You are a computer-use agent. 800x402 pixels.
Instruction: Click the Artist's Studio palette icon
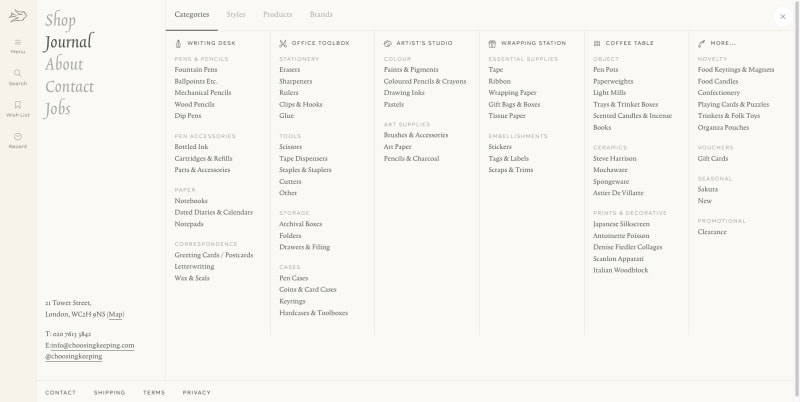click(388, 43)
